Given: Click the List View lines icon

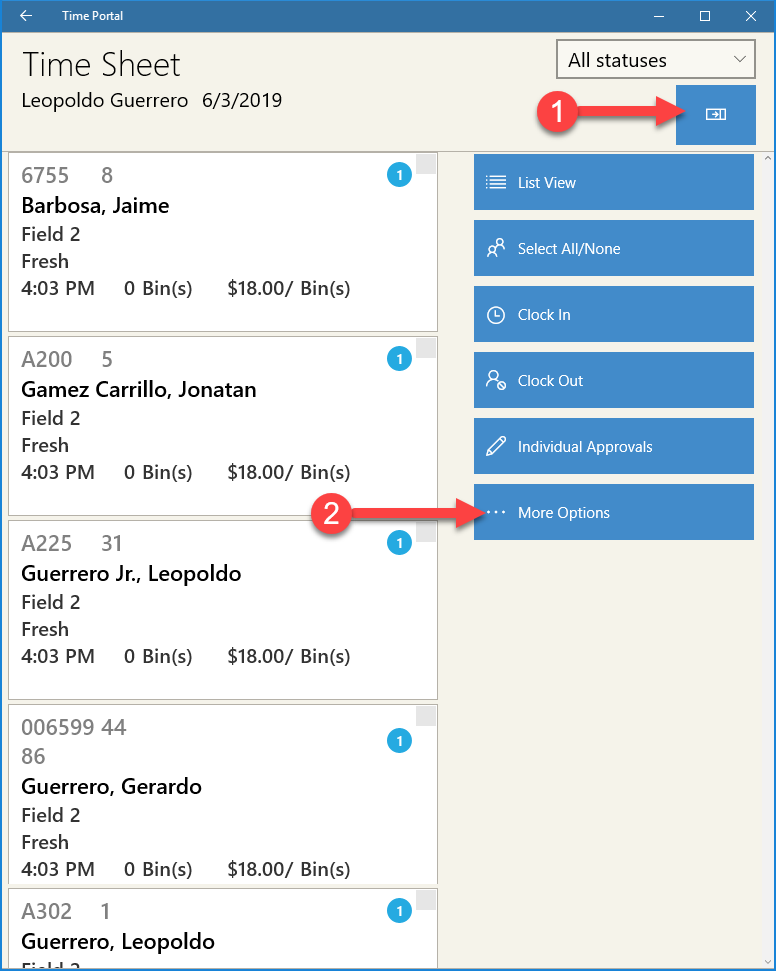Looking at the screenshot, I should pos(495,182).
